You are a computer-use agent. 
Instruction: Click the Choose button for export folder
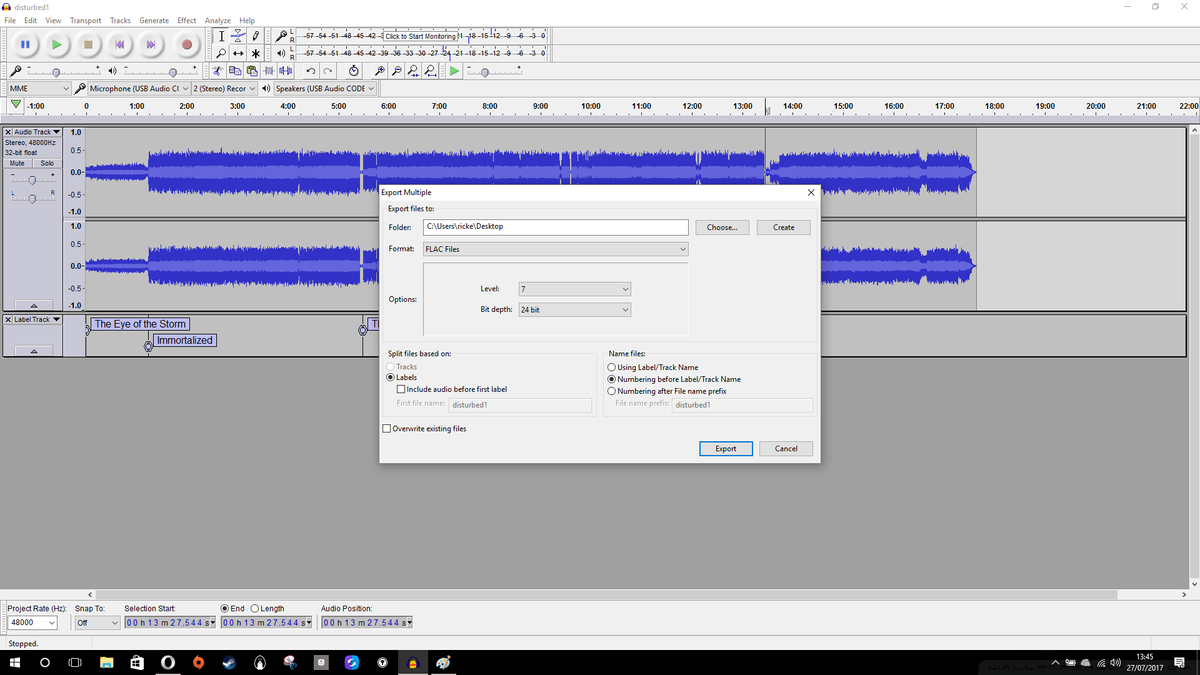(722, 227)
